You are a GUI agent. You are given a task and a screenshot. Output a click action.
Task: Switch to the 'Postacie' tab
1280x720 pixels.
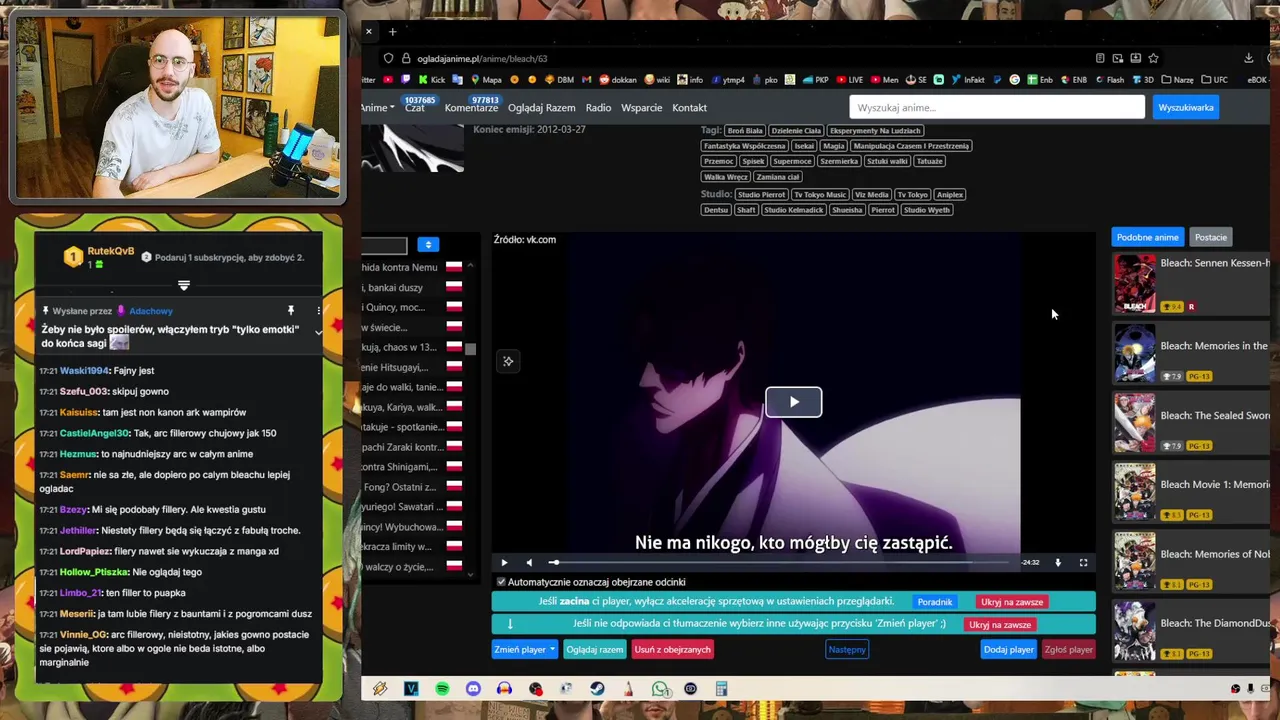1210,237
